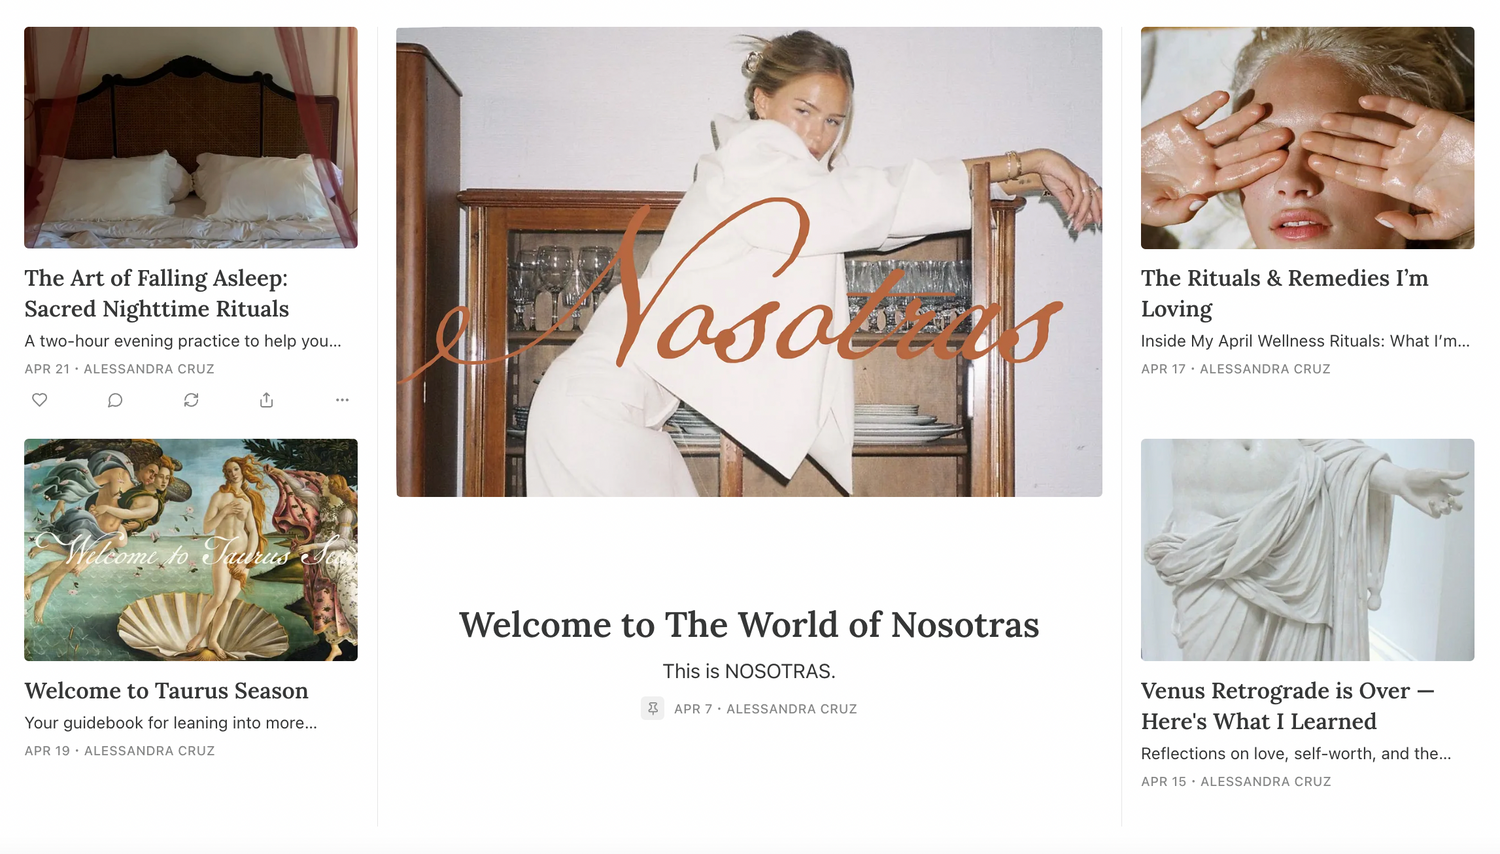Open the hands-over-eyes wellness thumbnail
The height and width of the screenshot is (854, 1500).
[x=1307, y=138]
